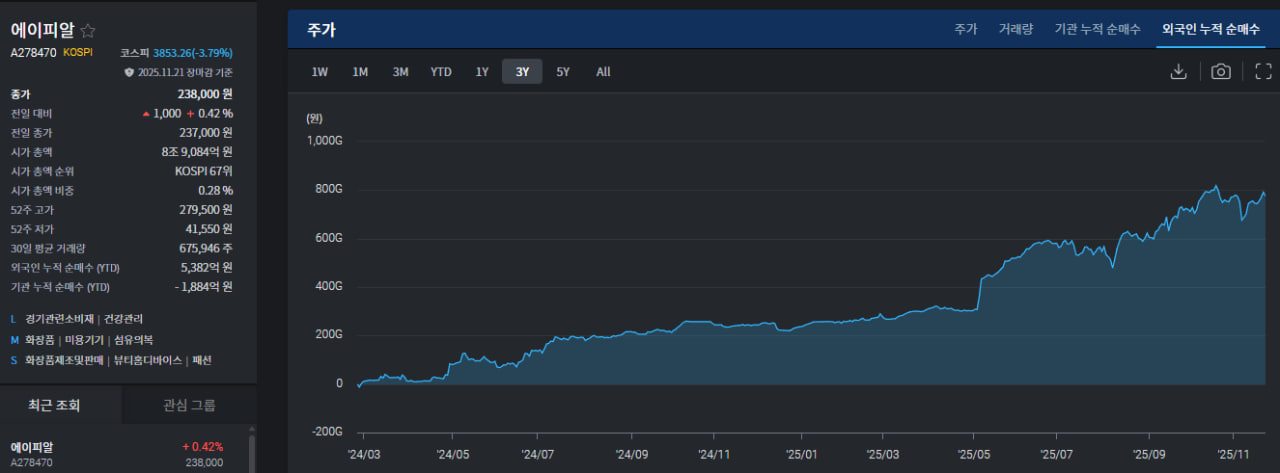Switch chart range to 1M
1280x473 pixels.
coord(360,72)
